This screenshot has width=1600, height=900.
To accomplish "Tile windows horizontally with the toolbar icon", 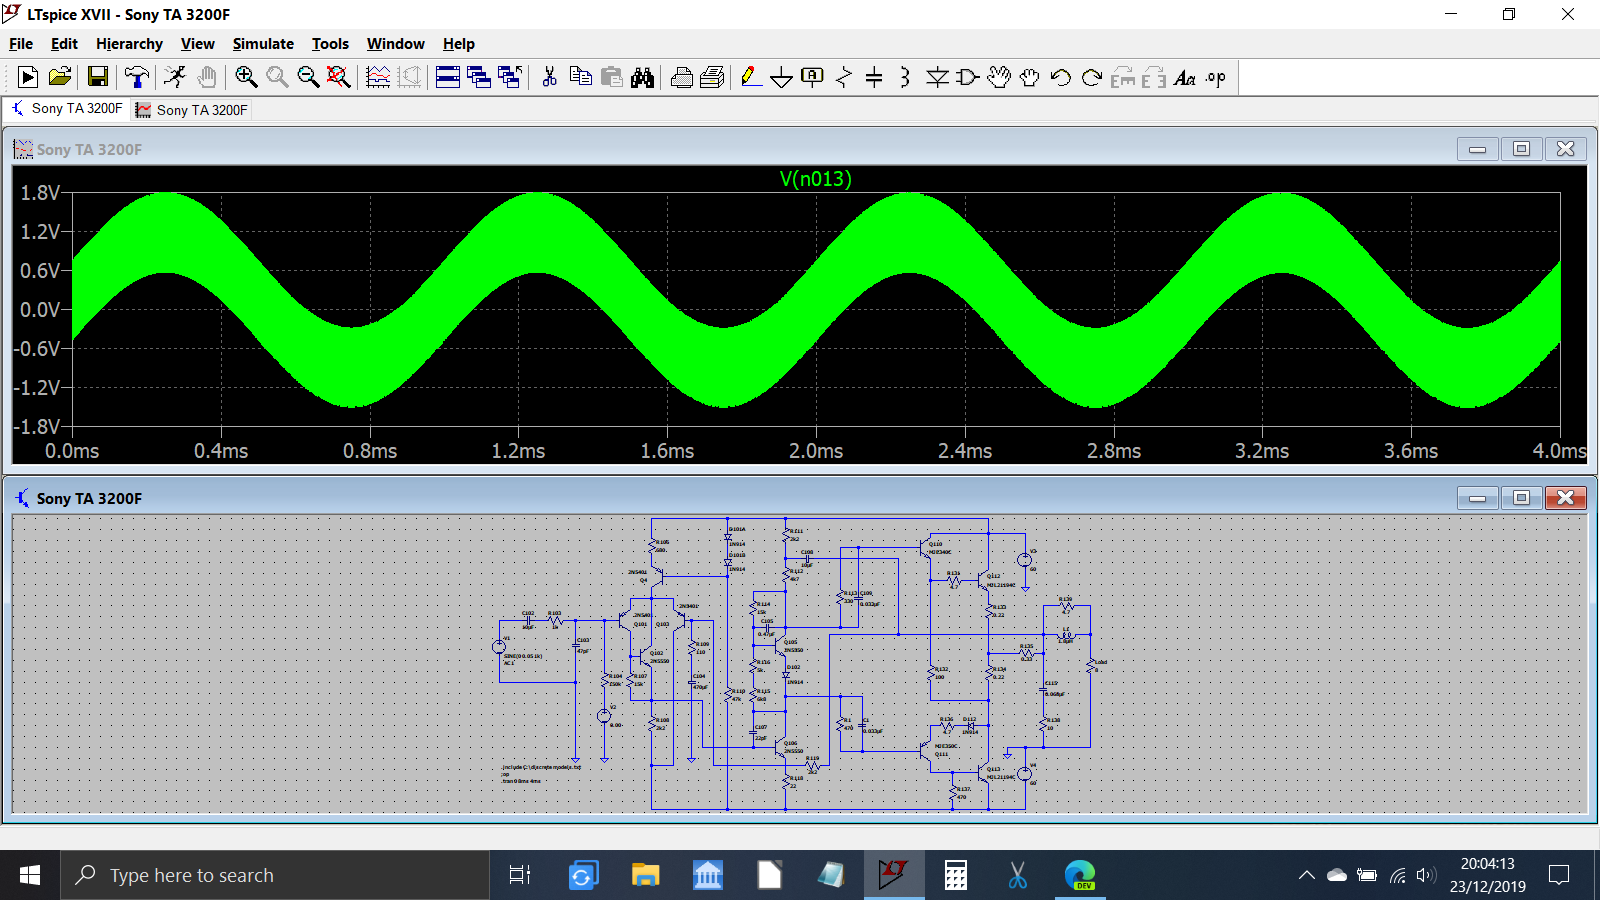I will pos(448,77).
